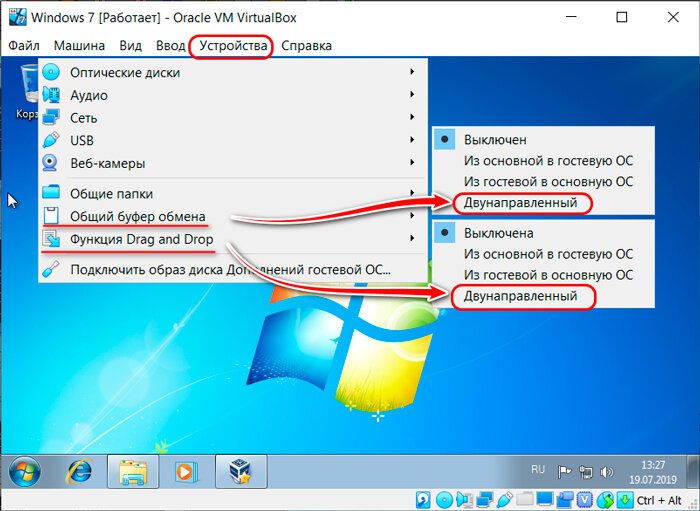Click the Network monitors icon in Devices menu

click(x=51, y=118)
